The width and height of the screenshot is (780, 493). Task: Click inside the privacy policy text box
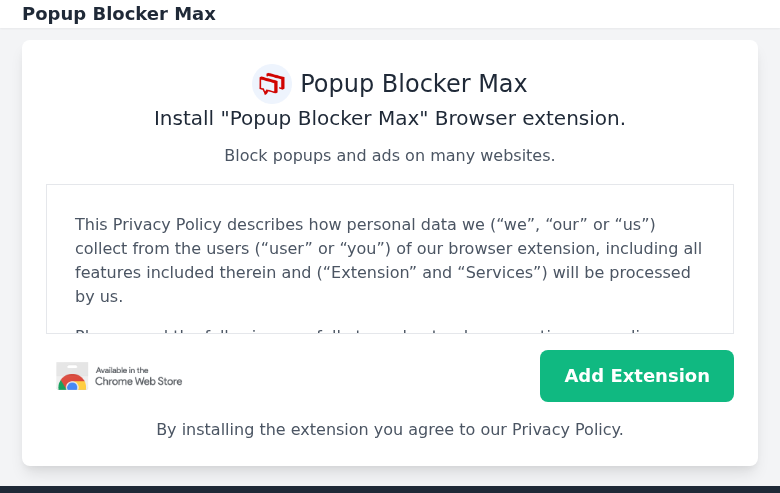(x=390, y=259)
